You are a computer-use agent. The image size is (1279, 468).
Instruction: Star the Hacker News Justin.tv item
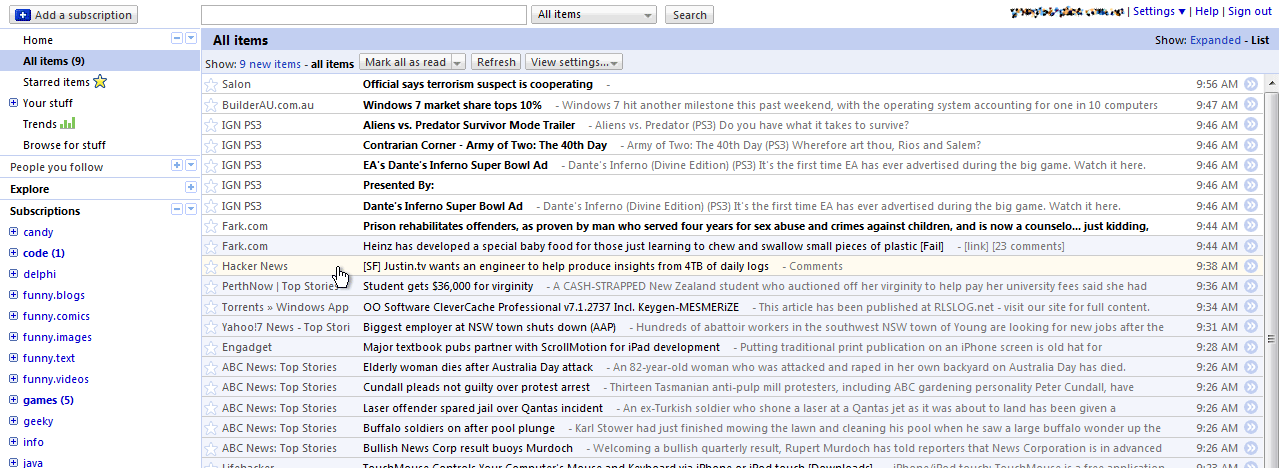pyautogui.click(x=211, y=266)
